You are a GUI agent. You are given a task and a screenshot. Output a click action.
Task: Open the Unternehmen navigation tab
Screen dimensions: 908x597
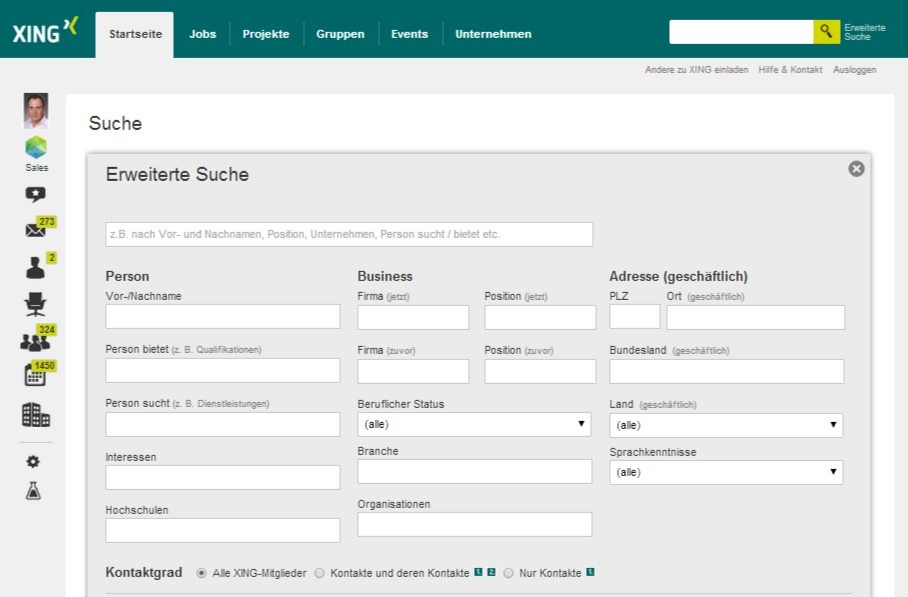(x=493, y=34)
